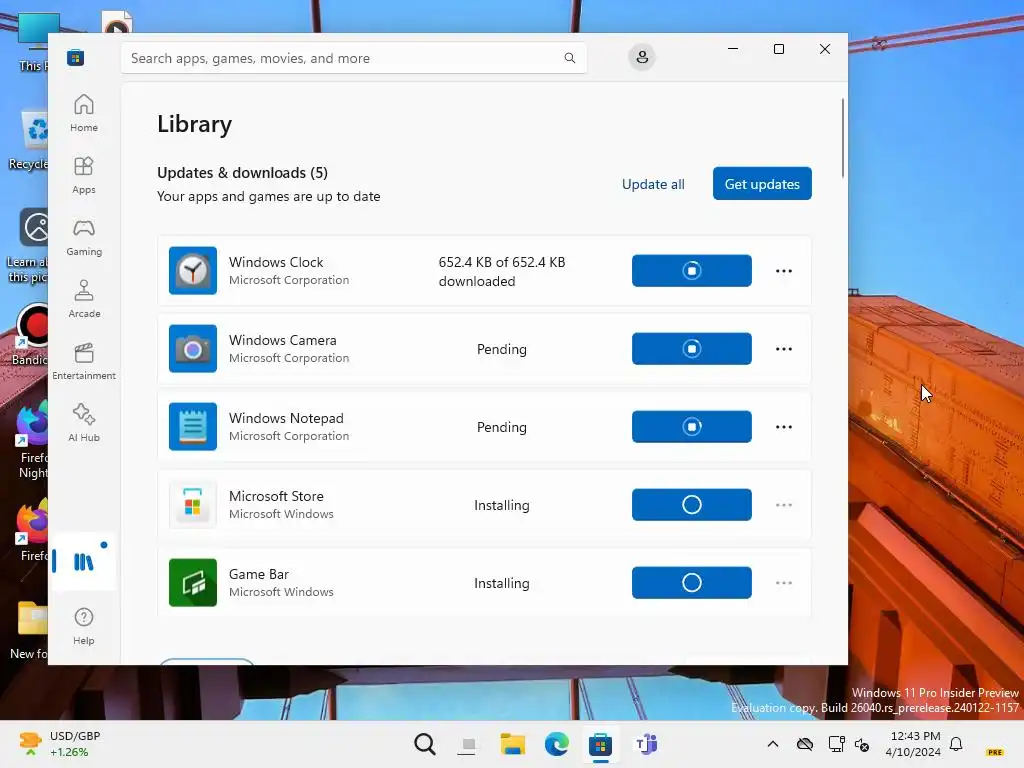Image resolution: width=1024 pixels, height=768 pixels.
Task: Click the Windows Notepad app icon
Action: [x=193, y=426]
